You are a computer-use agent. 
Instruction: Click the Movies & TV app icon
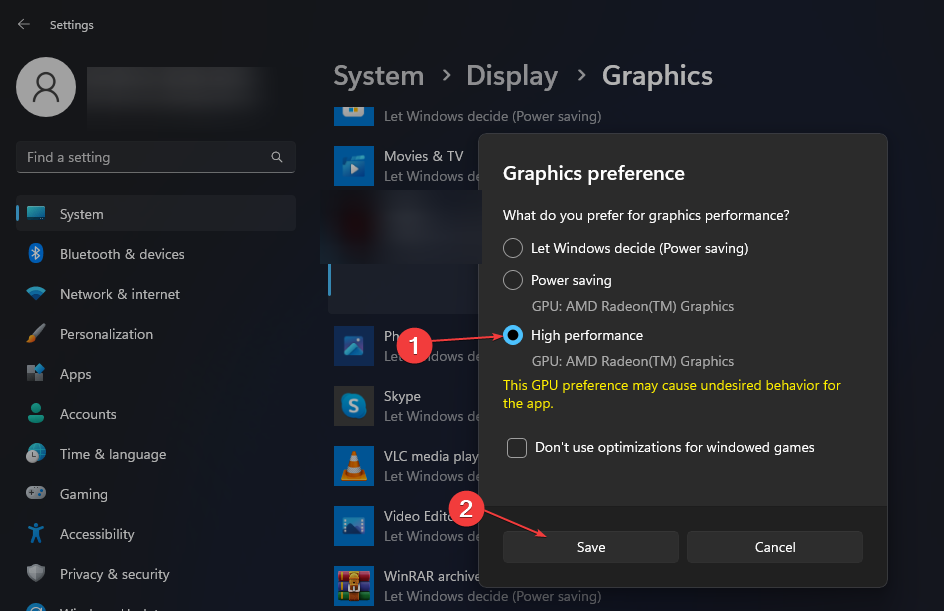tap(354, 166)
